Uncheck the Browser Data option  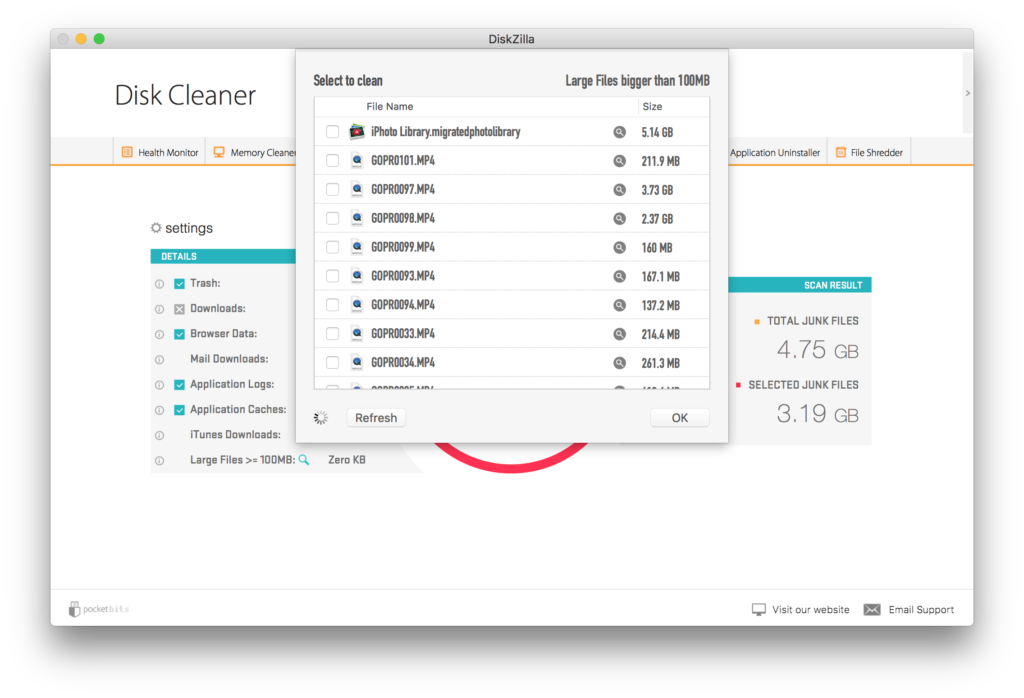(x=179, y=334)
